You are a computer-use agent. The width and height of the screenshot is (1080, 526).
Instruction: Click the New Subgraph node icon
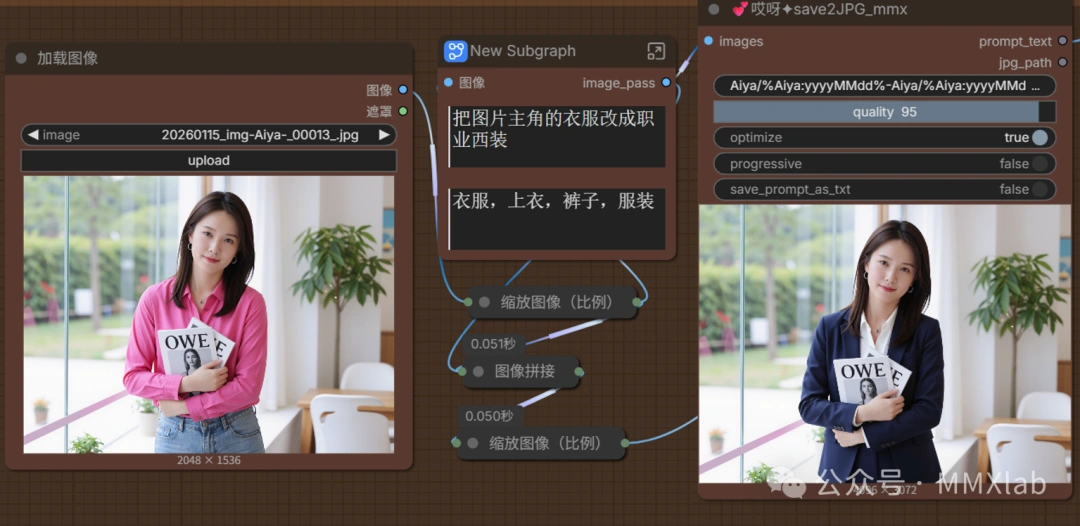pos(455,51)
